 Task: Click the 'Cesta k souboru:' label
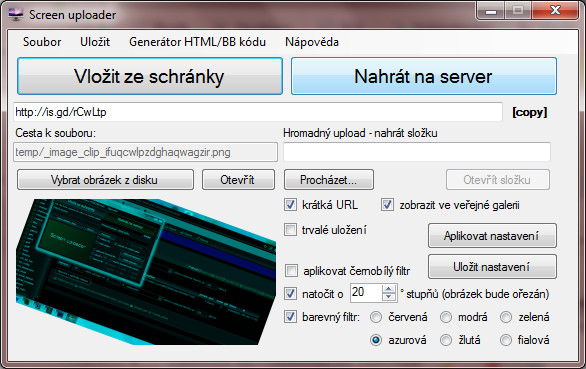56,133
